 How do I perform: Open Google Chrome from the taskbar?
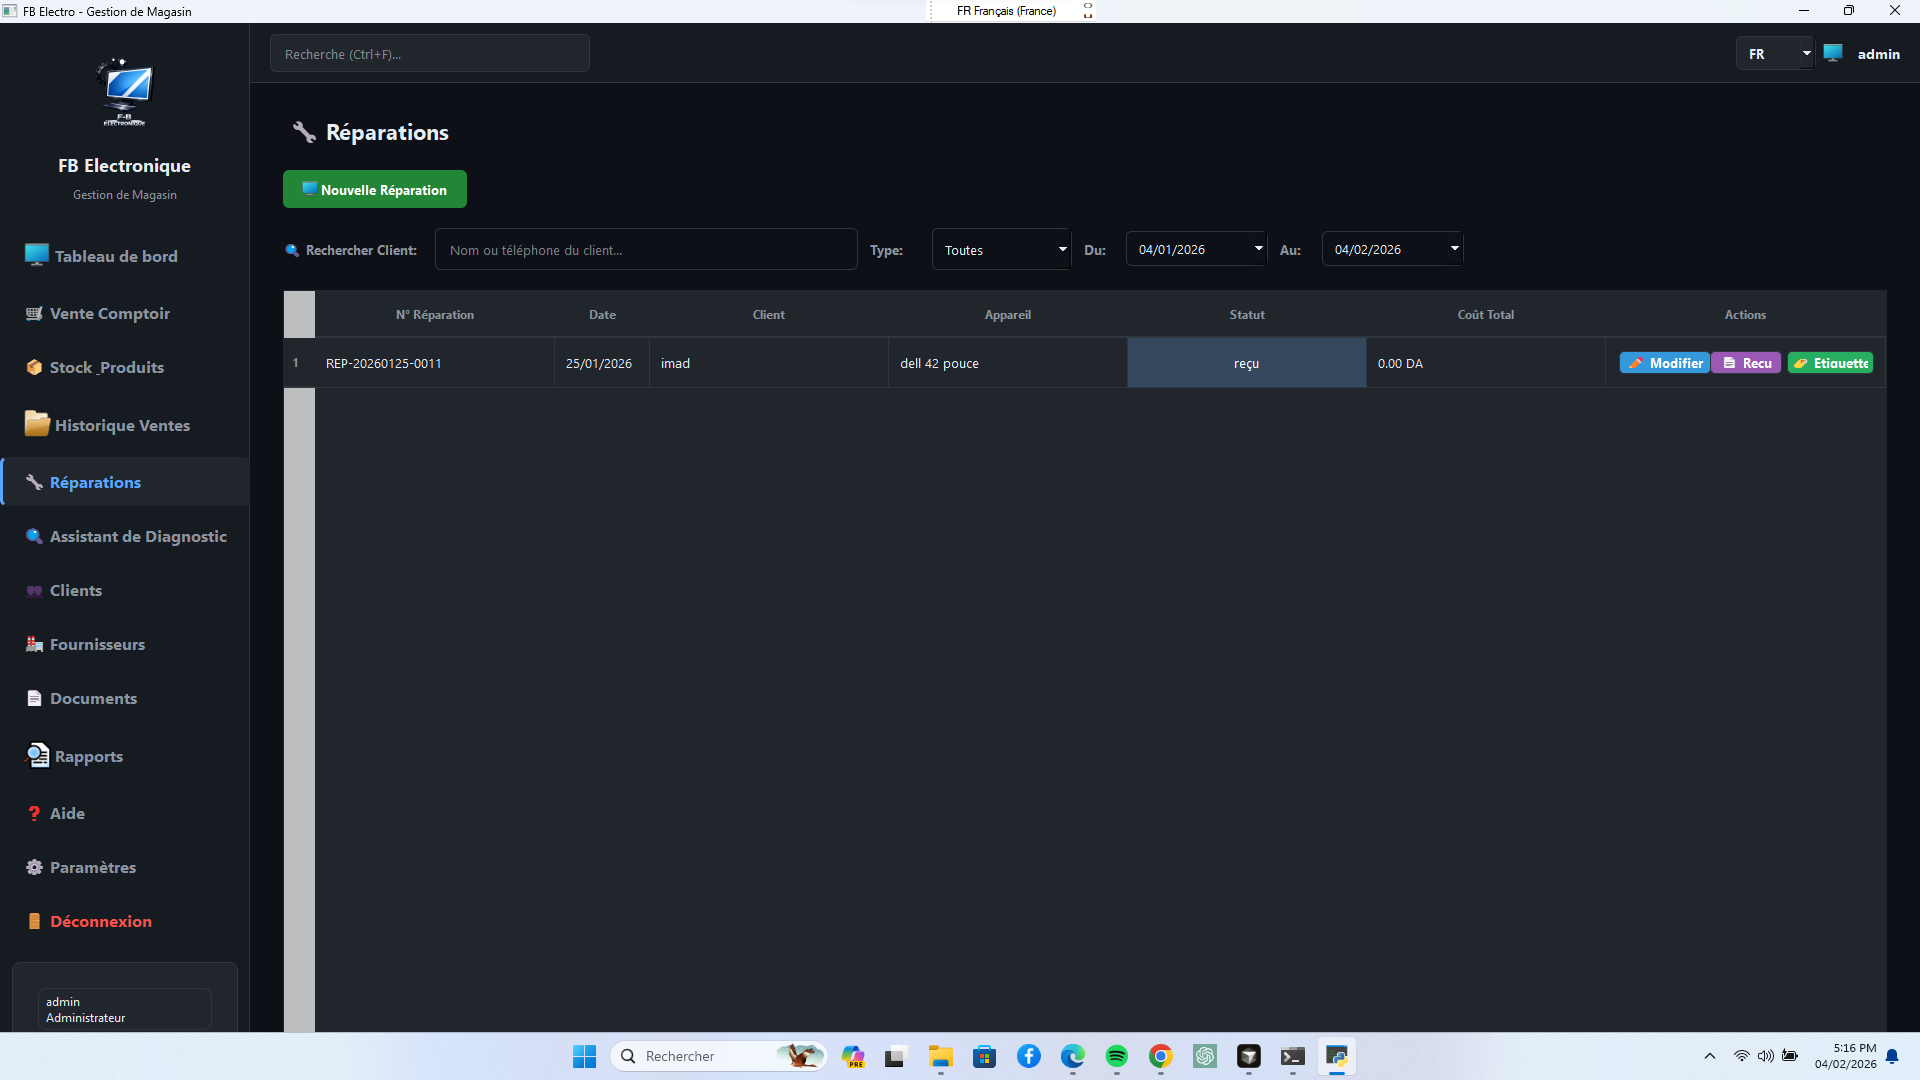click(1160, 1056)
